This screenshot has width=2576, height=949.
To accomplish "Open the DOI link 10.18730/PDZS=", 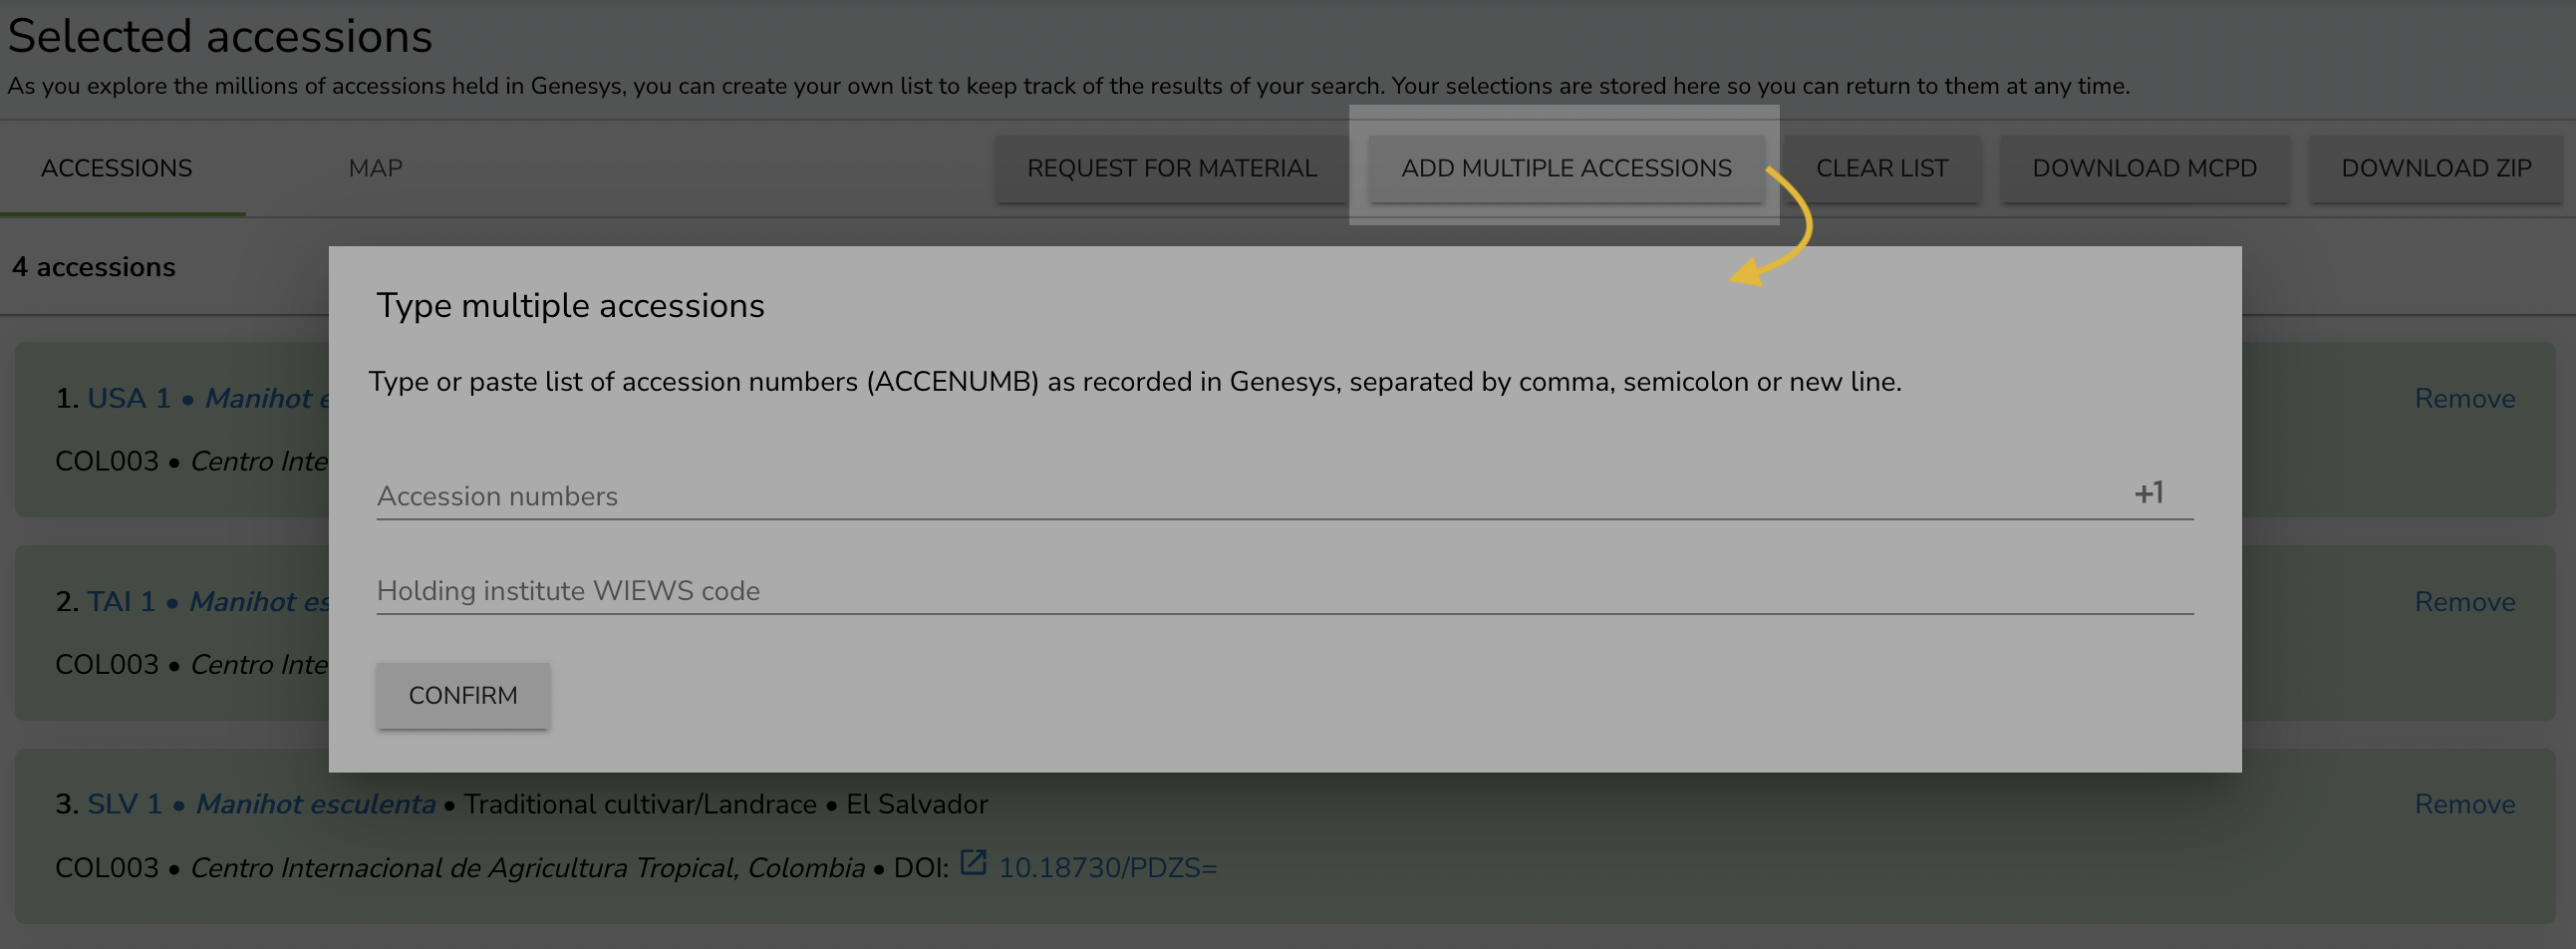I will coord(1107,867).
